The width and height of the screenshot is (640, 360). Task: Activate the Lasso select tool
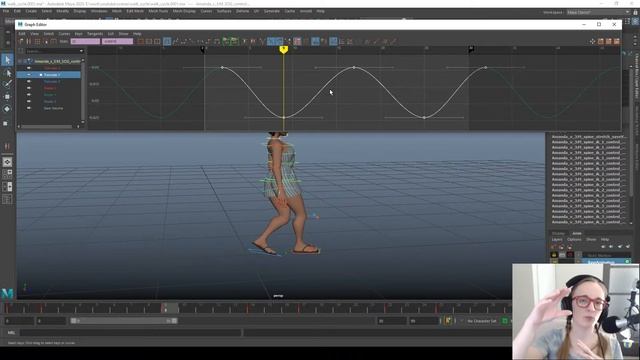[x=7, y=73]
